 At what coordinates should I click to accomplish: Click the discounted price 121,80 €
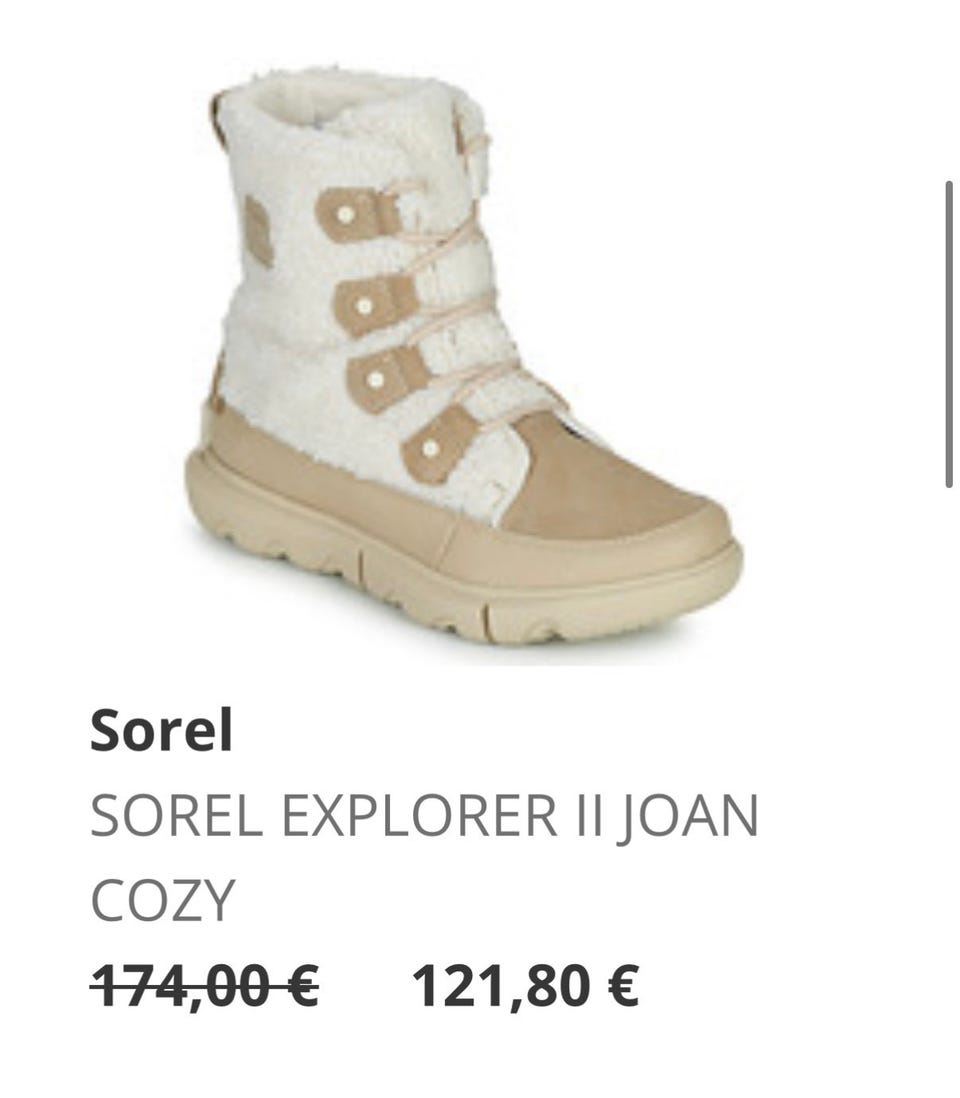tap(525, 985)
